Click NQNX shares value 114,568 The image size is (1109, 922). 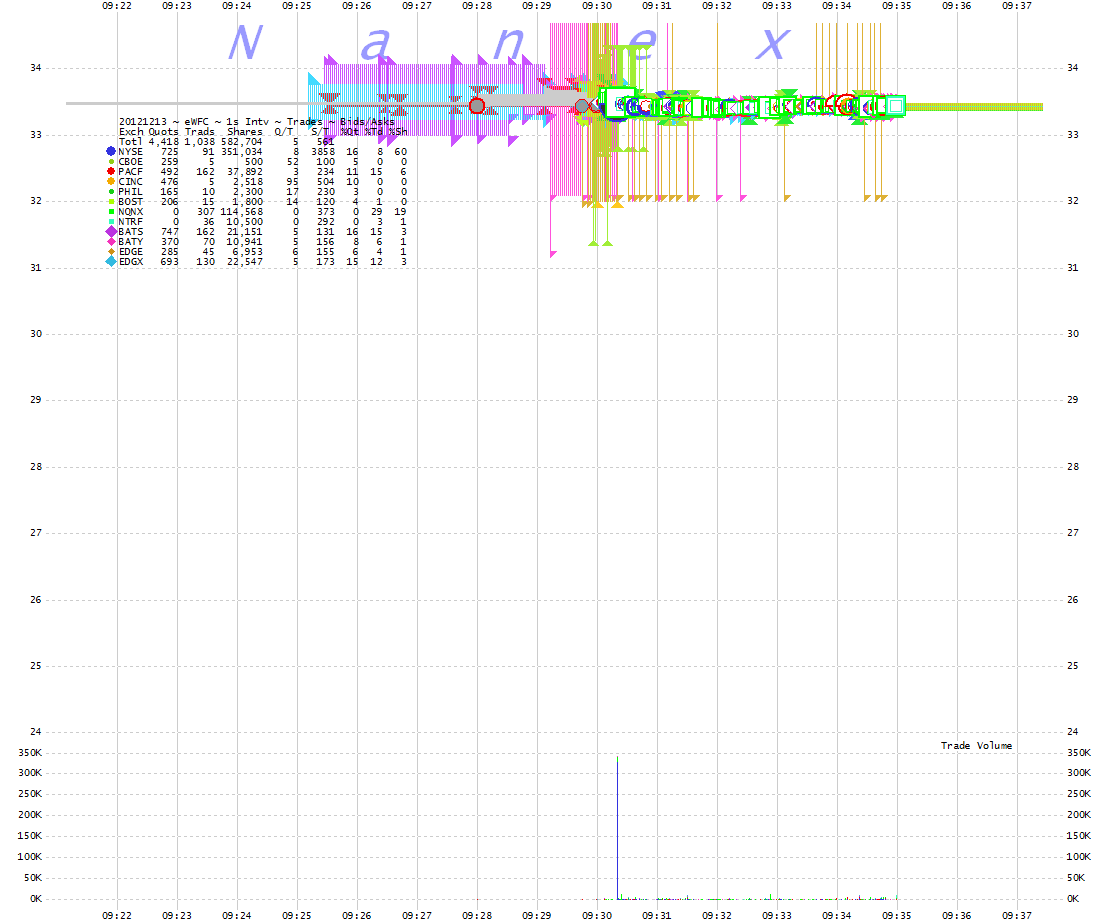pyautogui.click(x=242, y=211)
